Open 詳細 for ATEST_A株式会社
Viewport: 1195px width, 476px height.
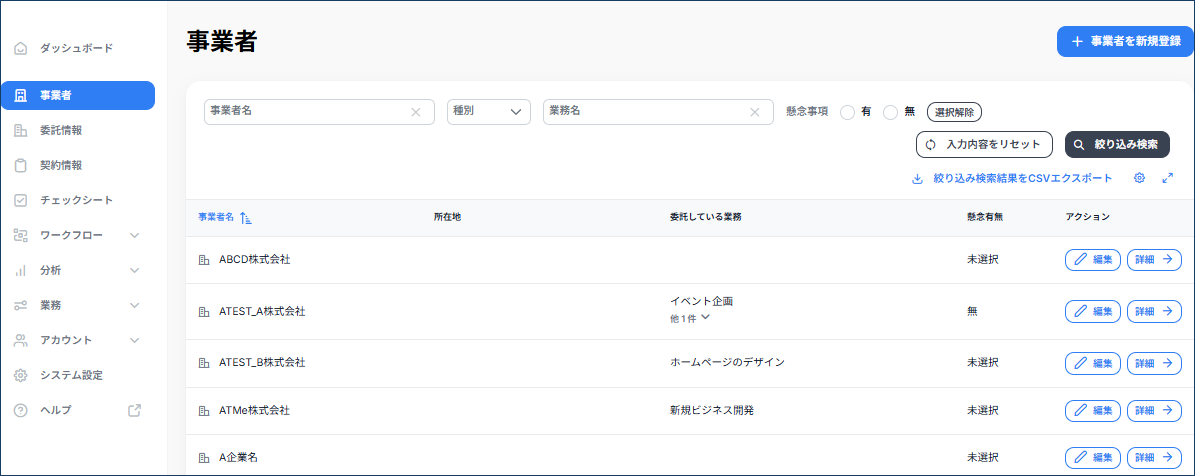pos(1154,311)
